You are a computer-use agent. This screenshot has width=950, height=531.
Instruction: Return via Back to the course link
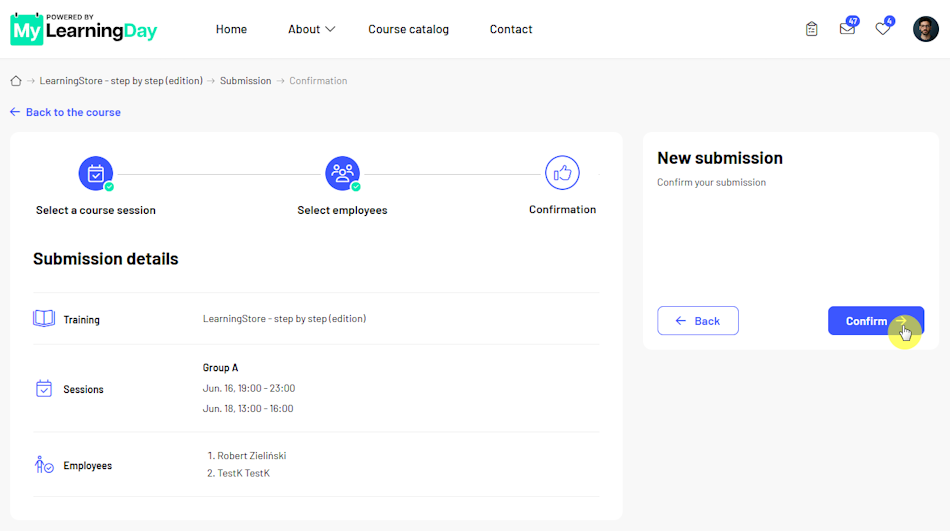(65, 112)
